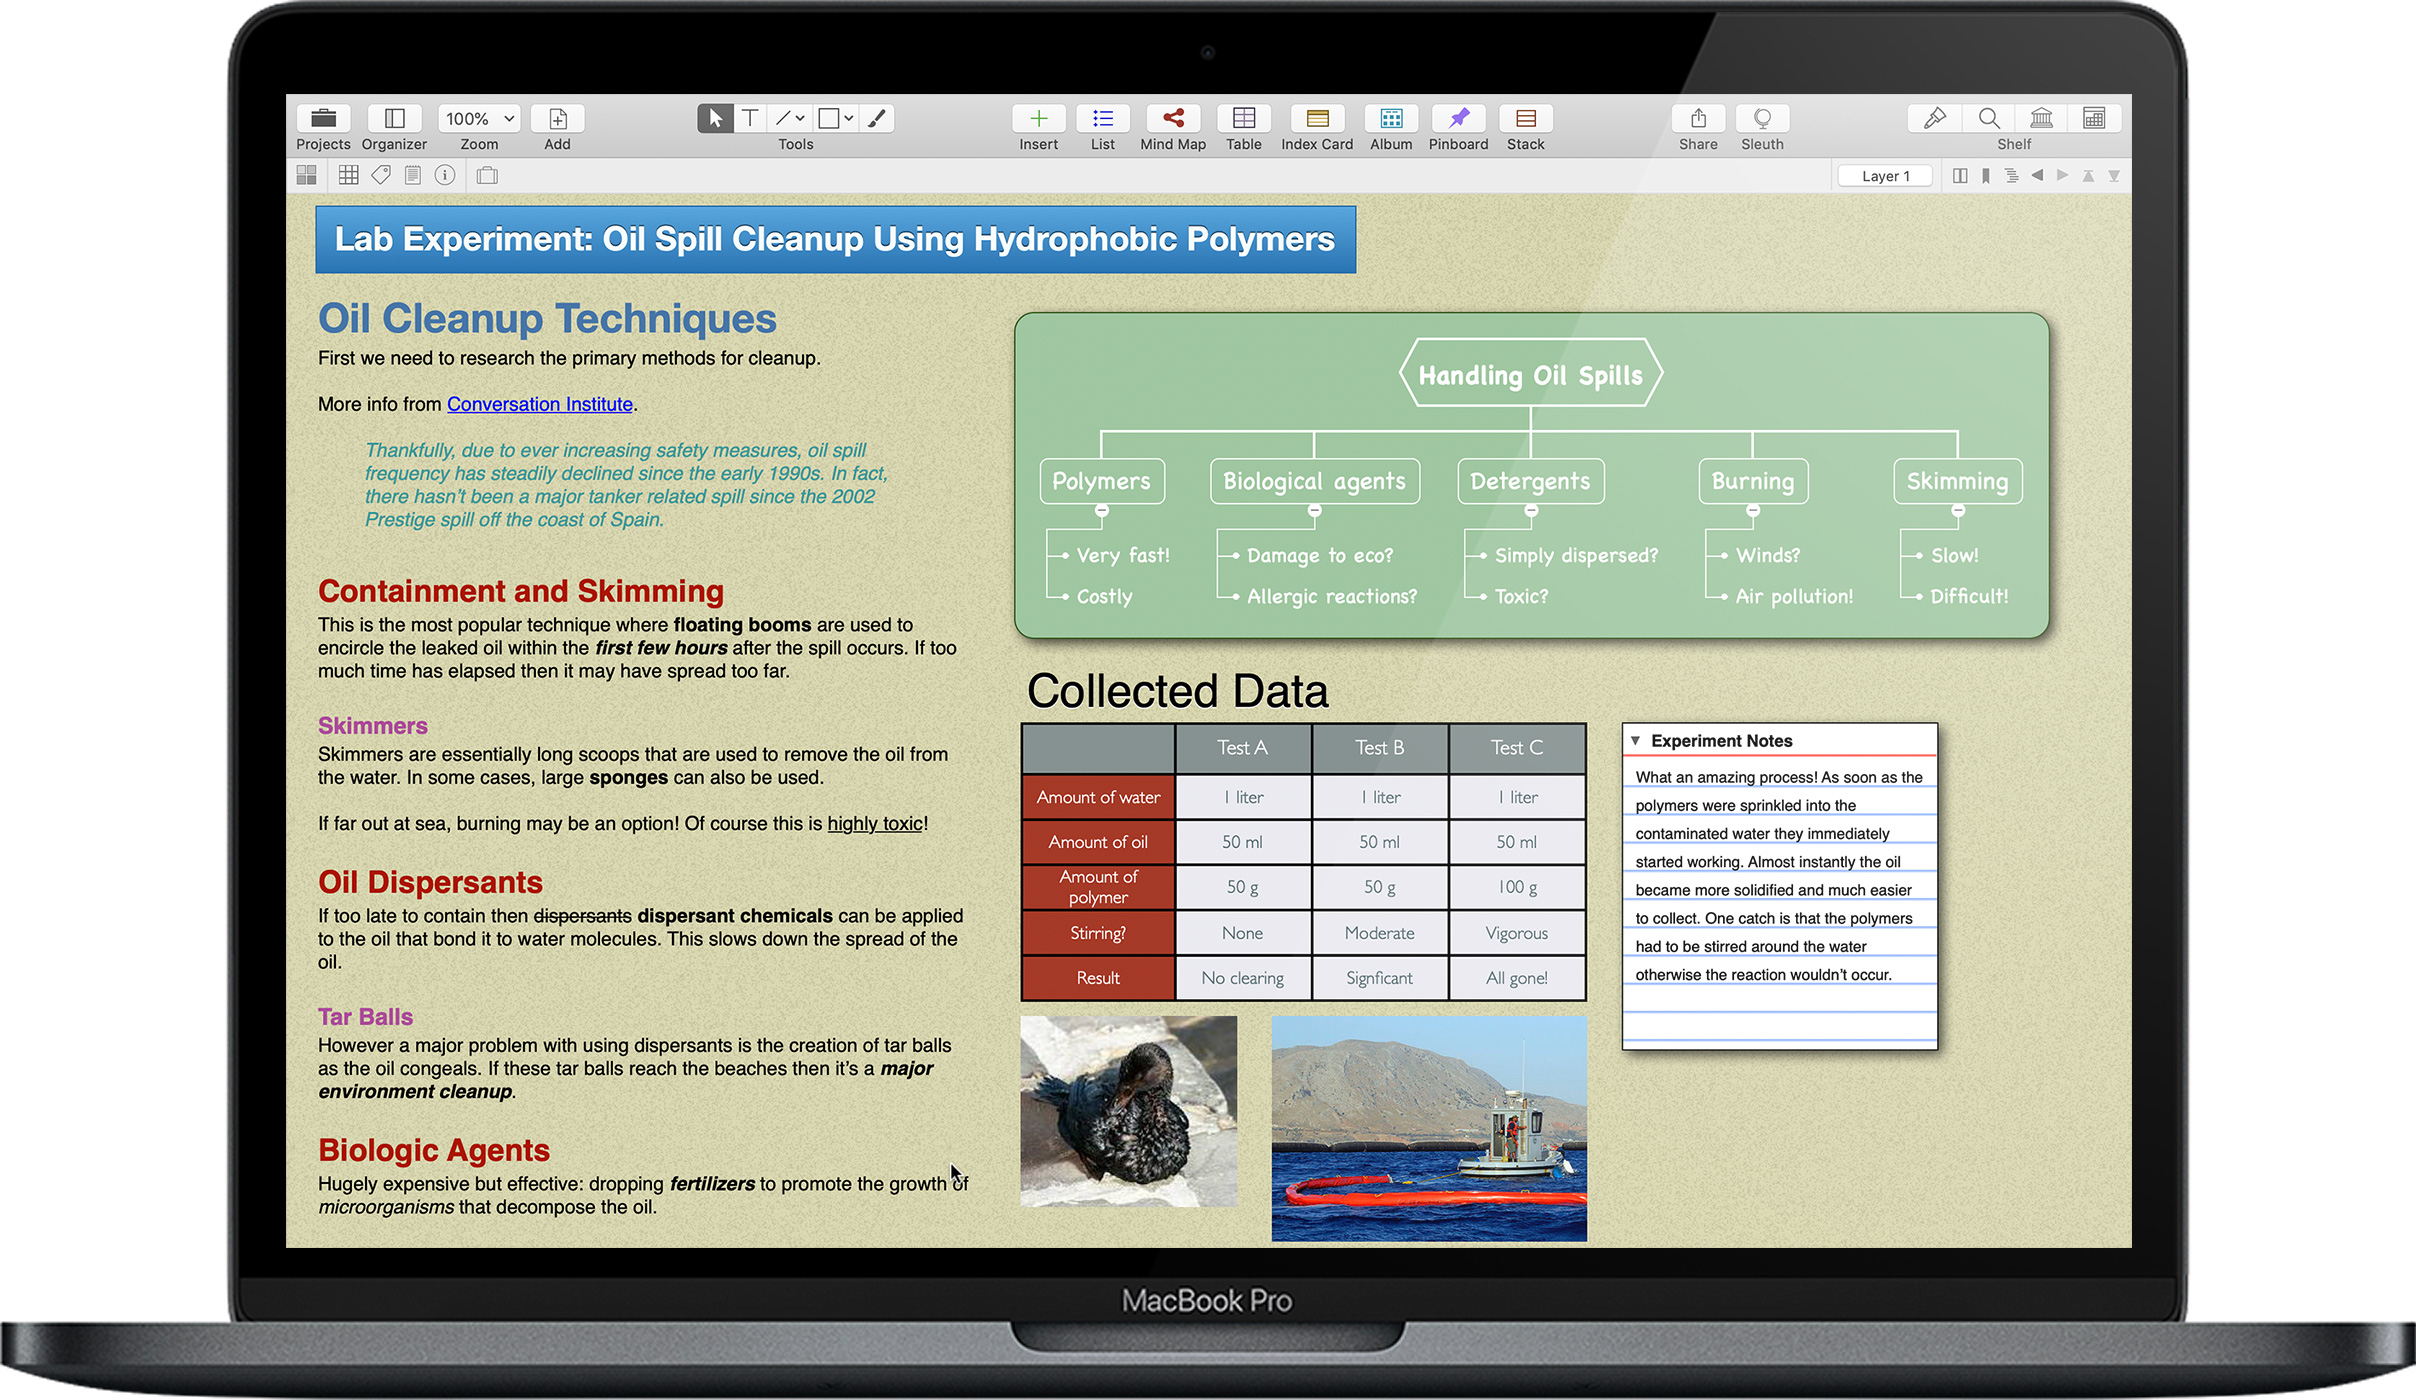Select the Text tool

tap(749, 118)
